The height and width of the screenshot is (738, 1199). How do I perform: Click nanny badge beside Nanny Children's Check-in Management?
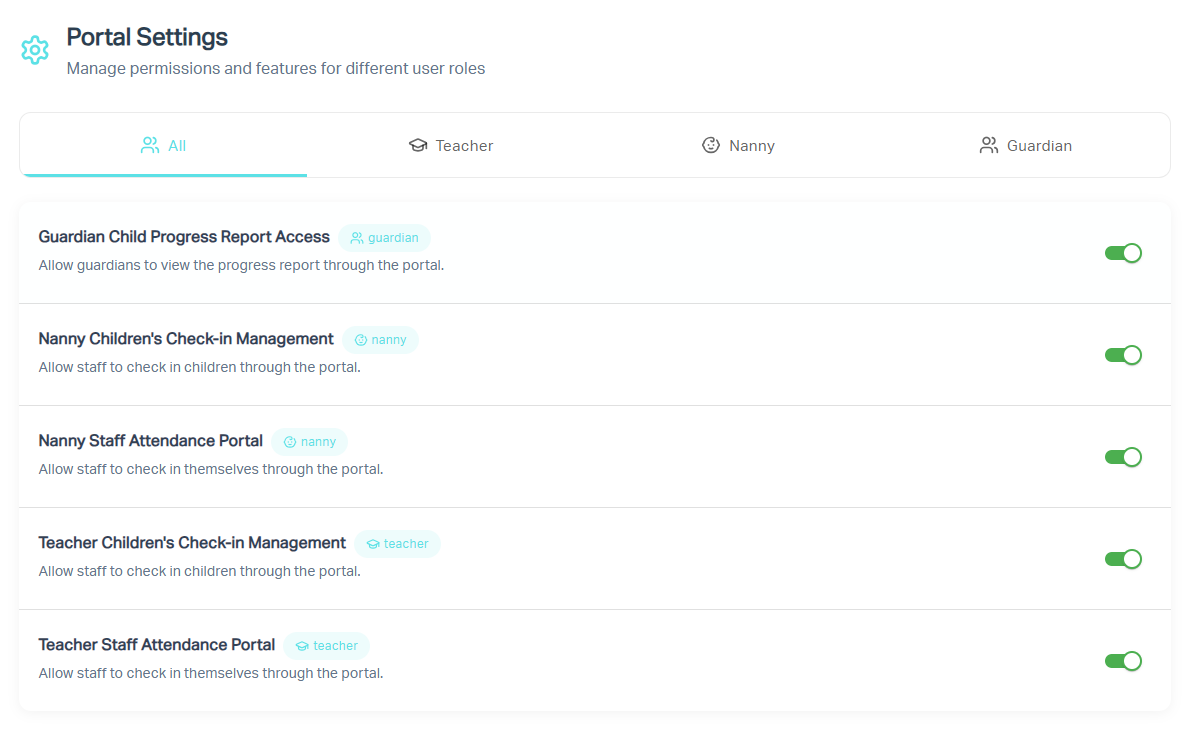coord(380,340)
